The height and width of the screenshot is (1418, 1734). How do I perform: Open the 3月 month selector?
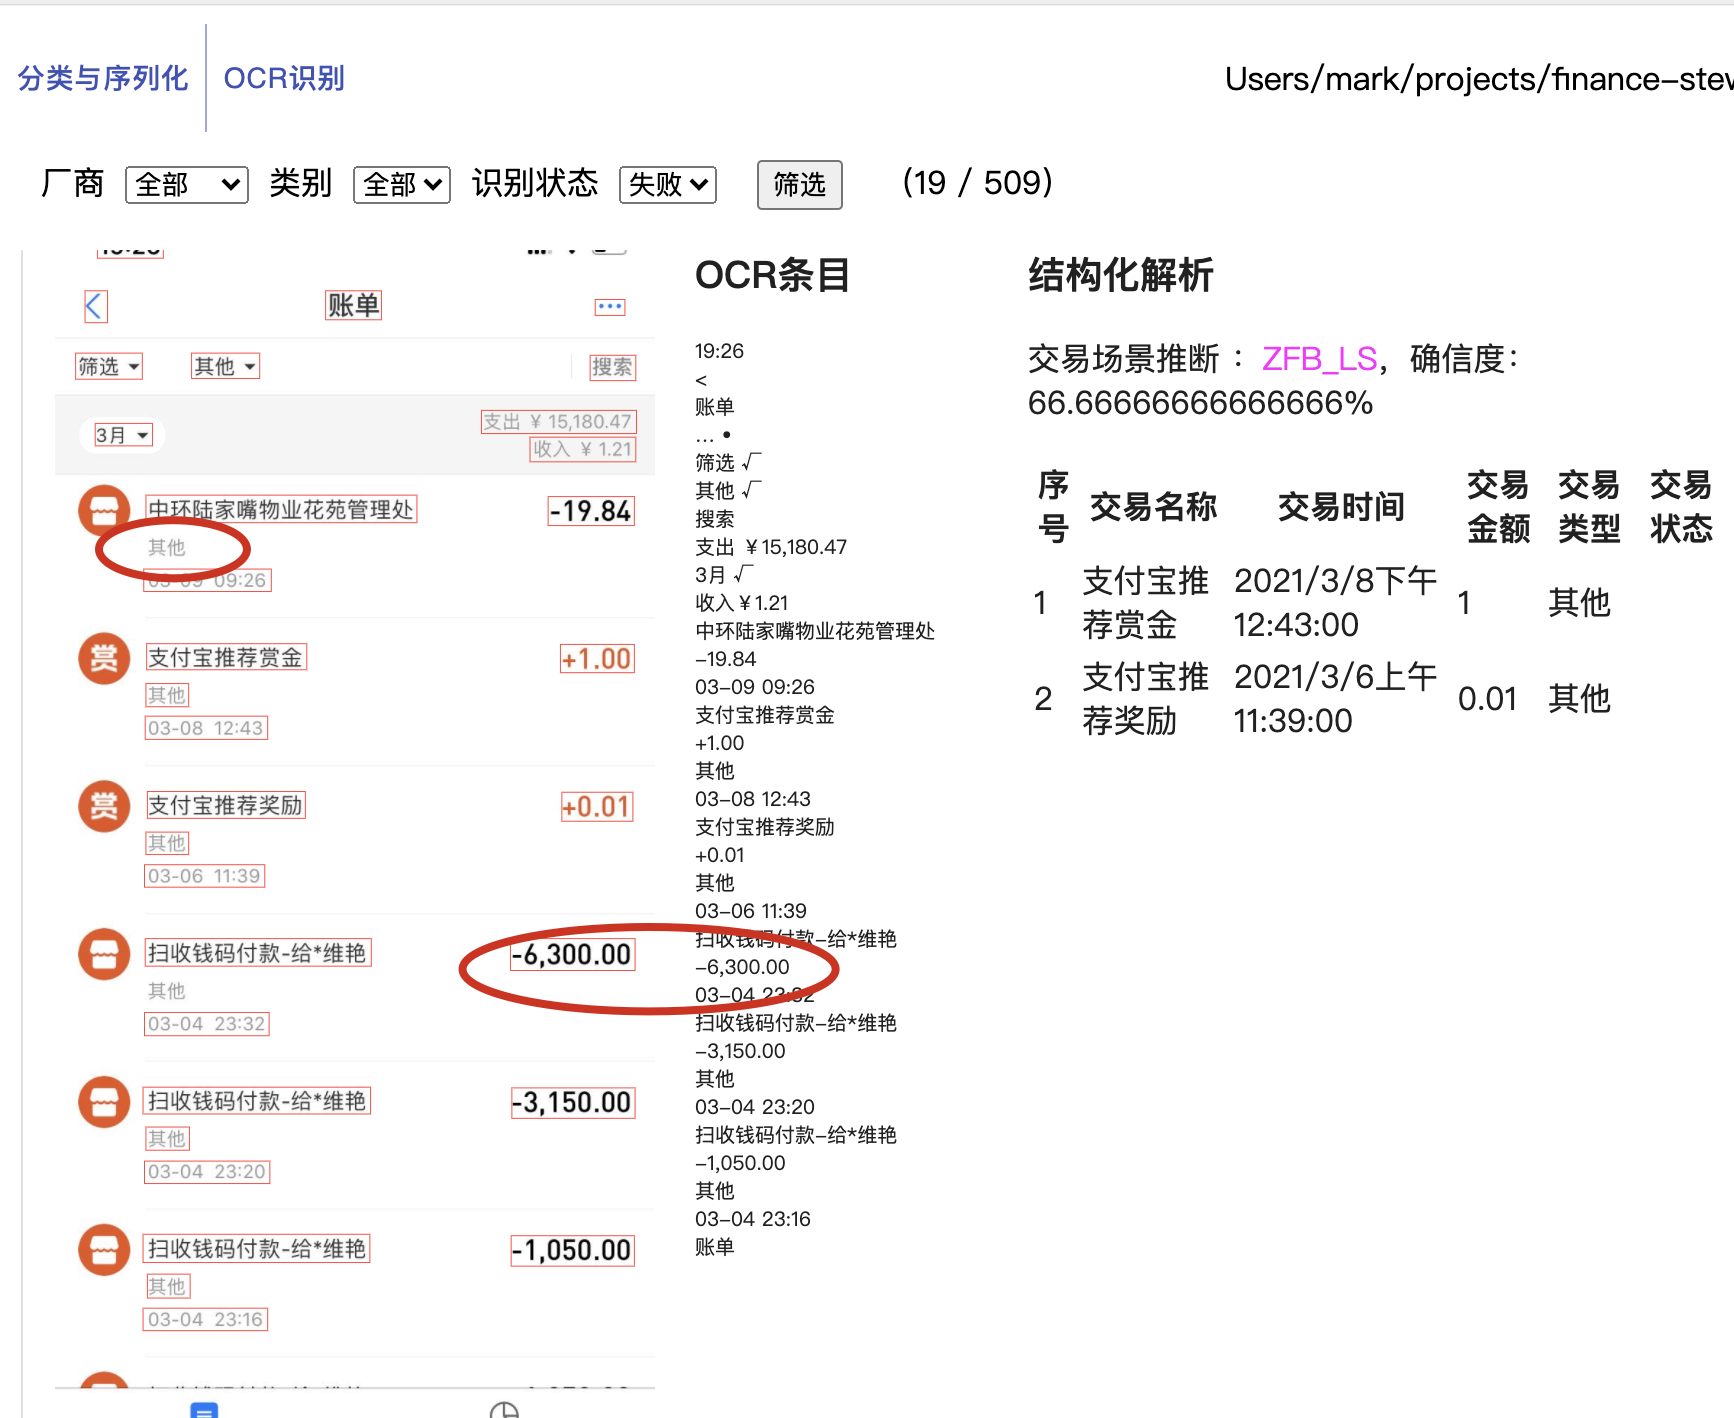tap(122, 435)
